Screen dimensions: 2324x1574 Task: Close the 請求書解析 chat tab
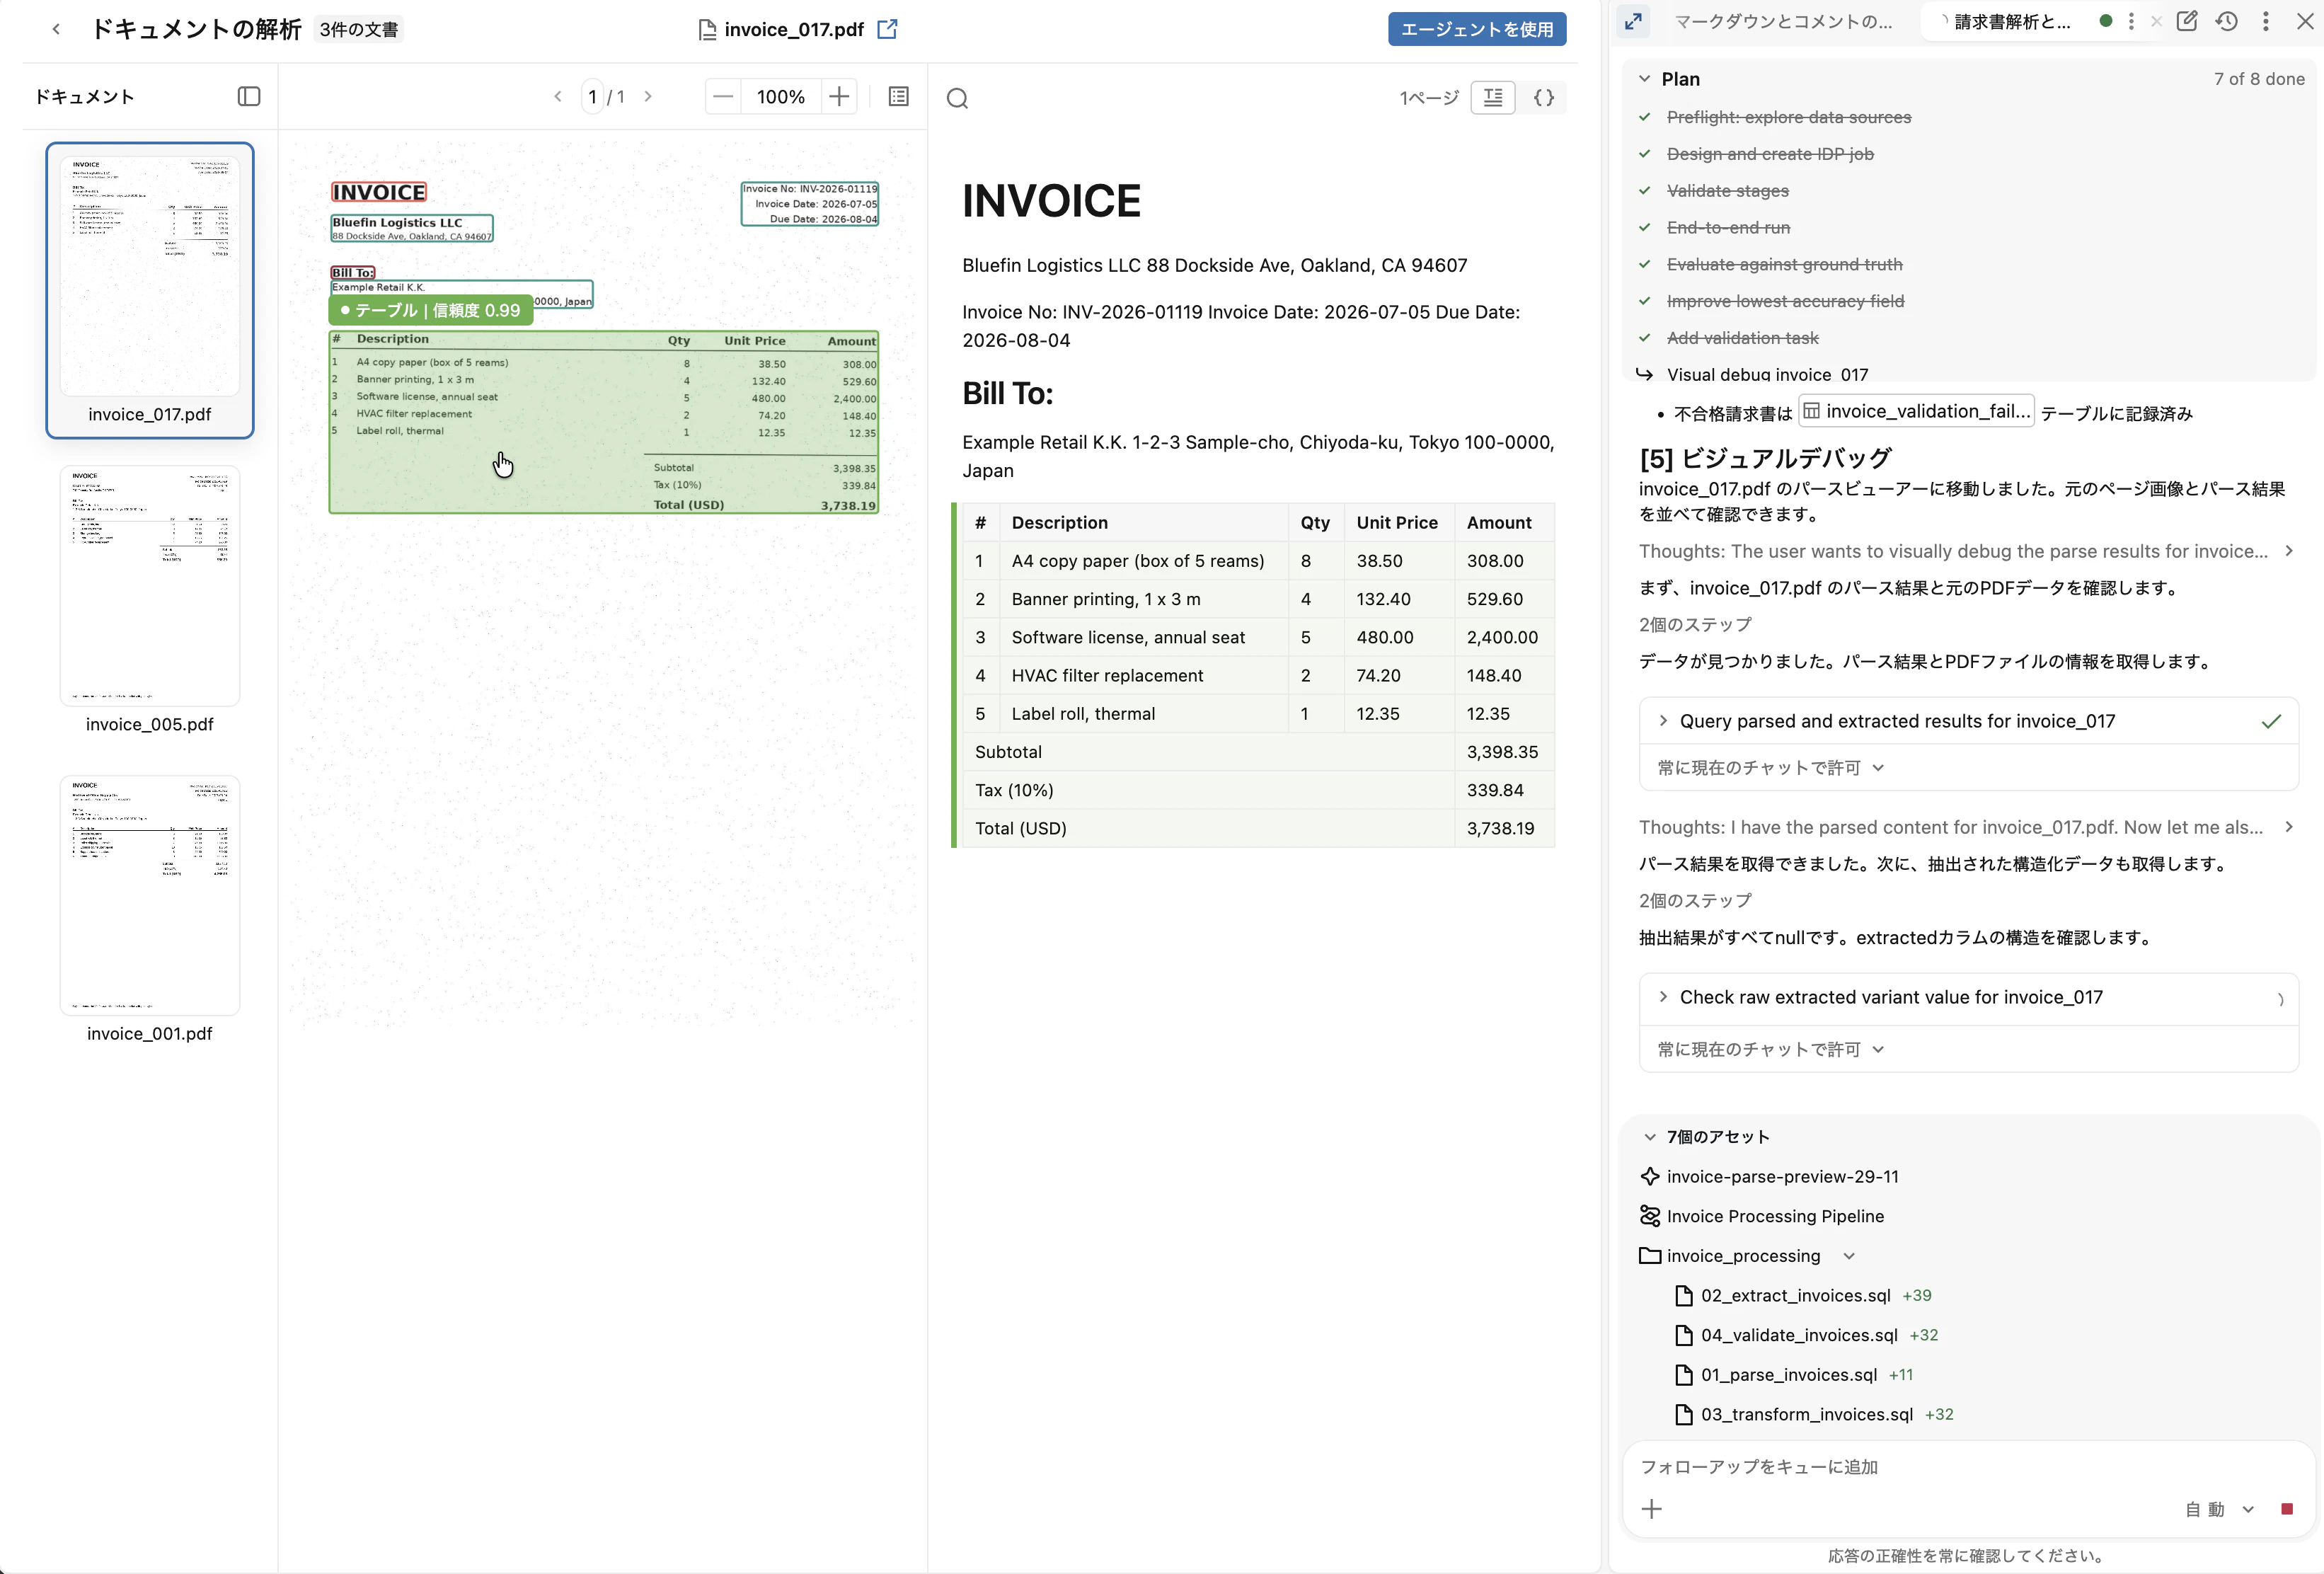(x=2156, y=21)
